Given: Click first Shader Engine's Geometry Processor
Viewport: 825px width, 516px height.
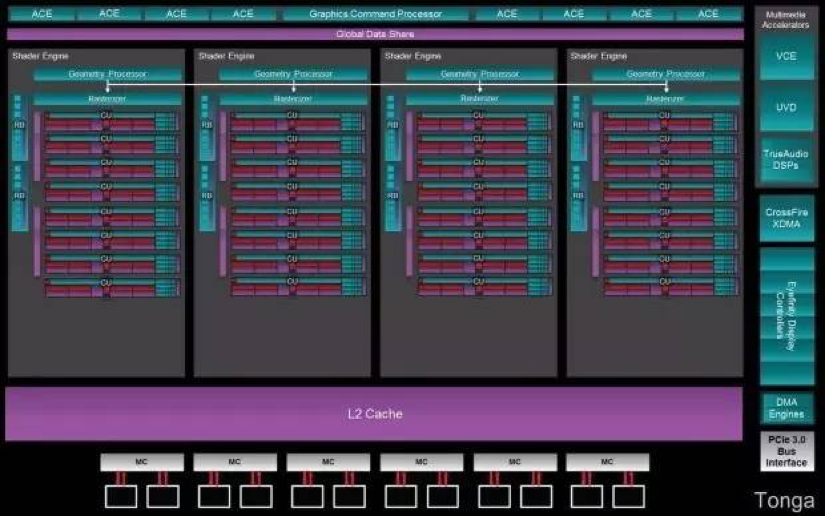Looking at the screenshot, I should click(x=108, y=75).
